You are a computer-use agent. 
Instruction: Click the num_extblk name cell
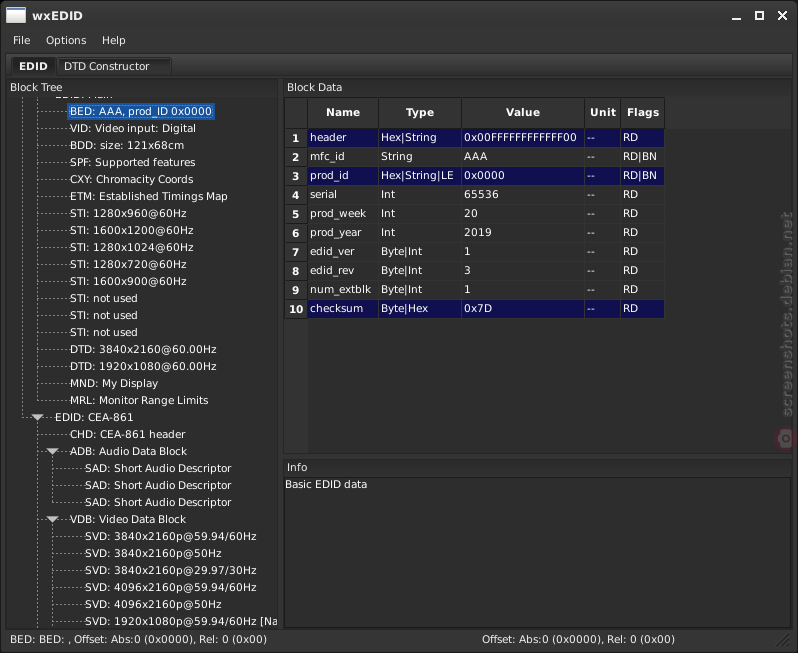[343, 290]
